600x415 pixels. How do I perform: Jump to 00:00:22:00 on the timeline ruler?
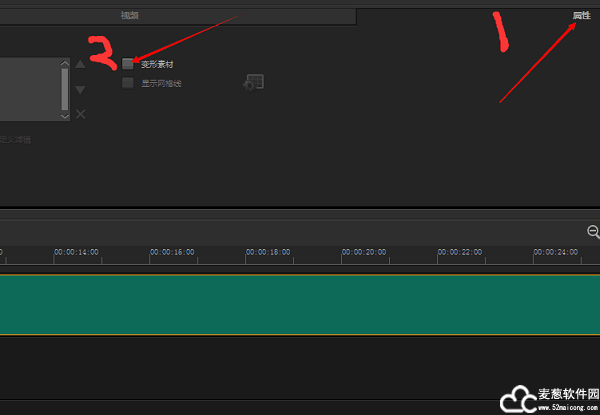(460, 252)
